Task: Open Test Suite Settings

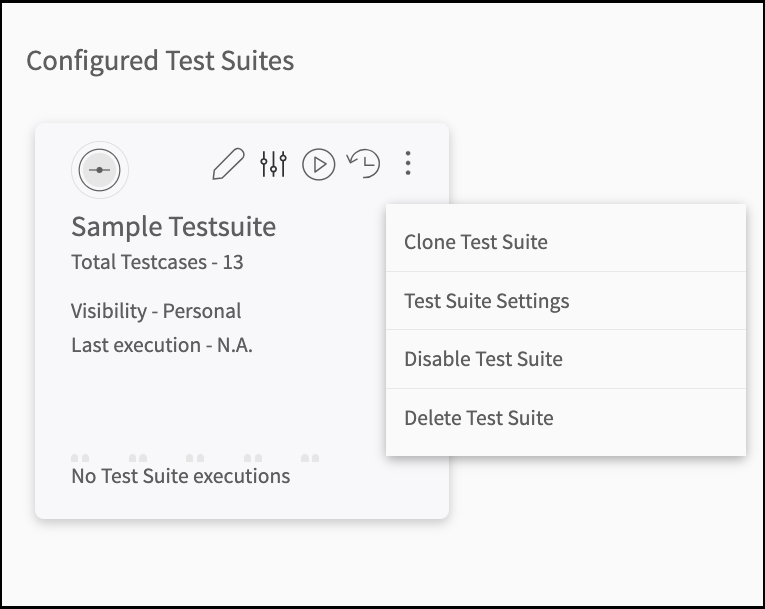Action: 566,301
